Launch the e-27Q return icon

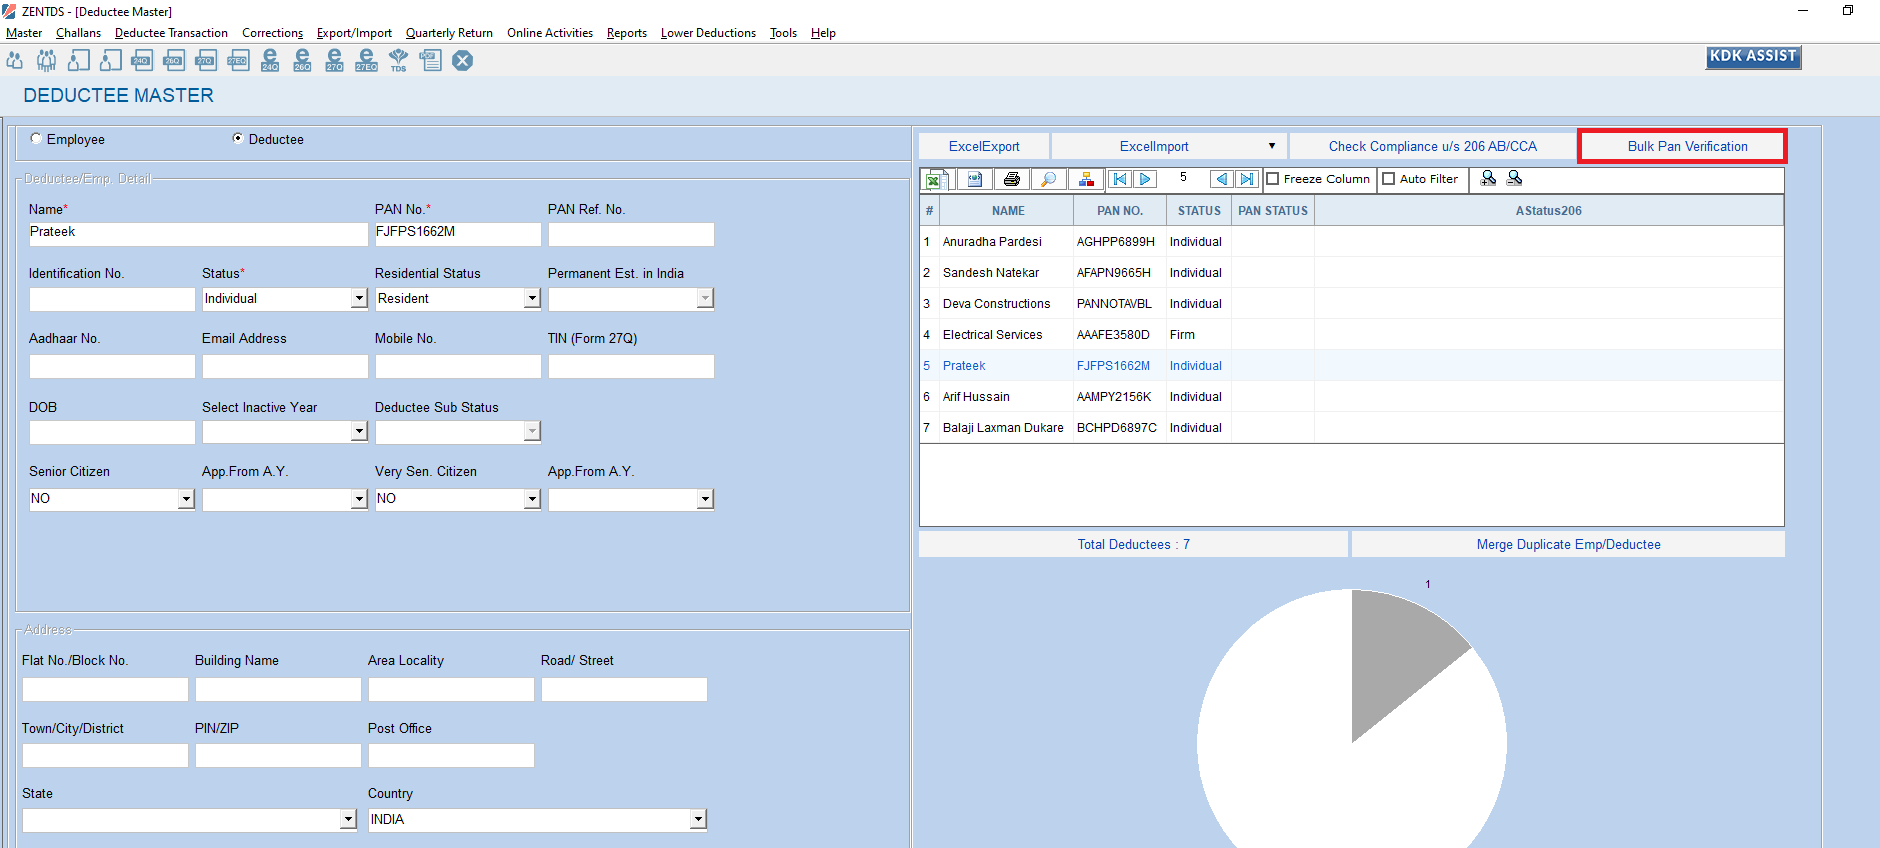tap(334, 60)
